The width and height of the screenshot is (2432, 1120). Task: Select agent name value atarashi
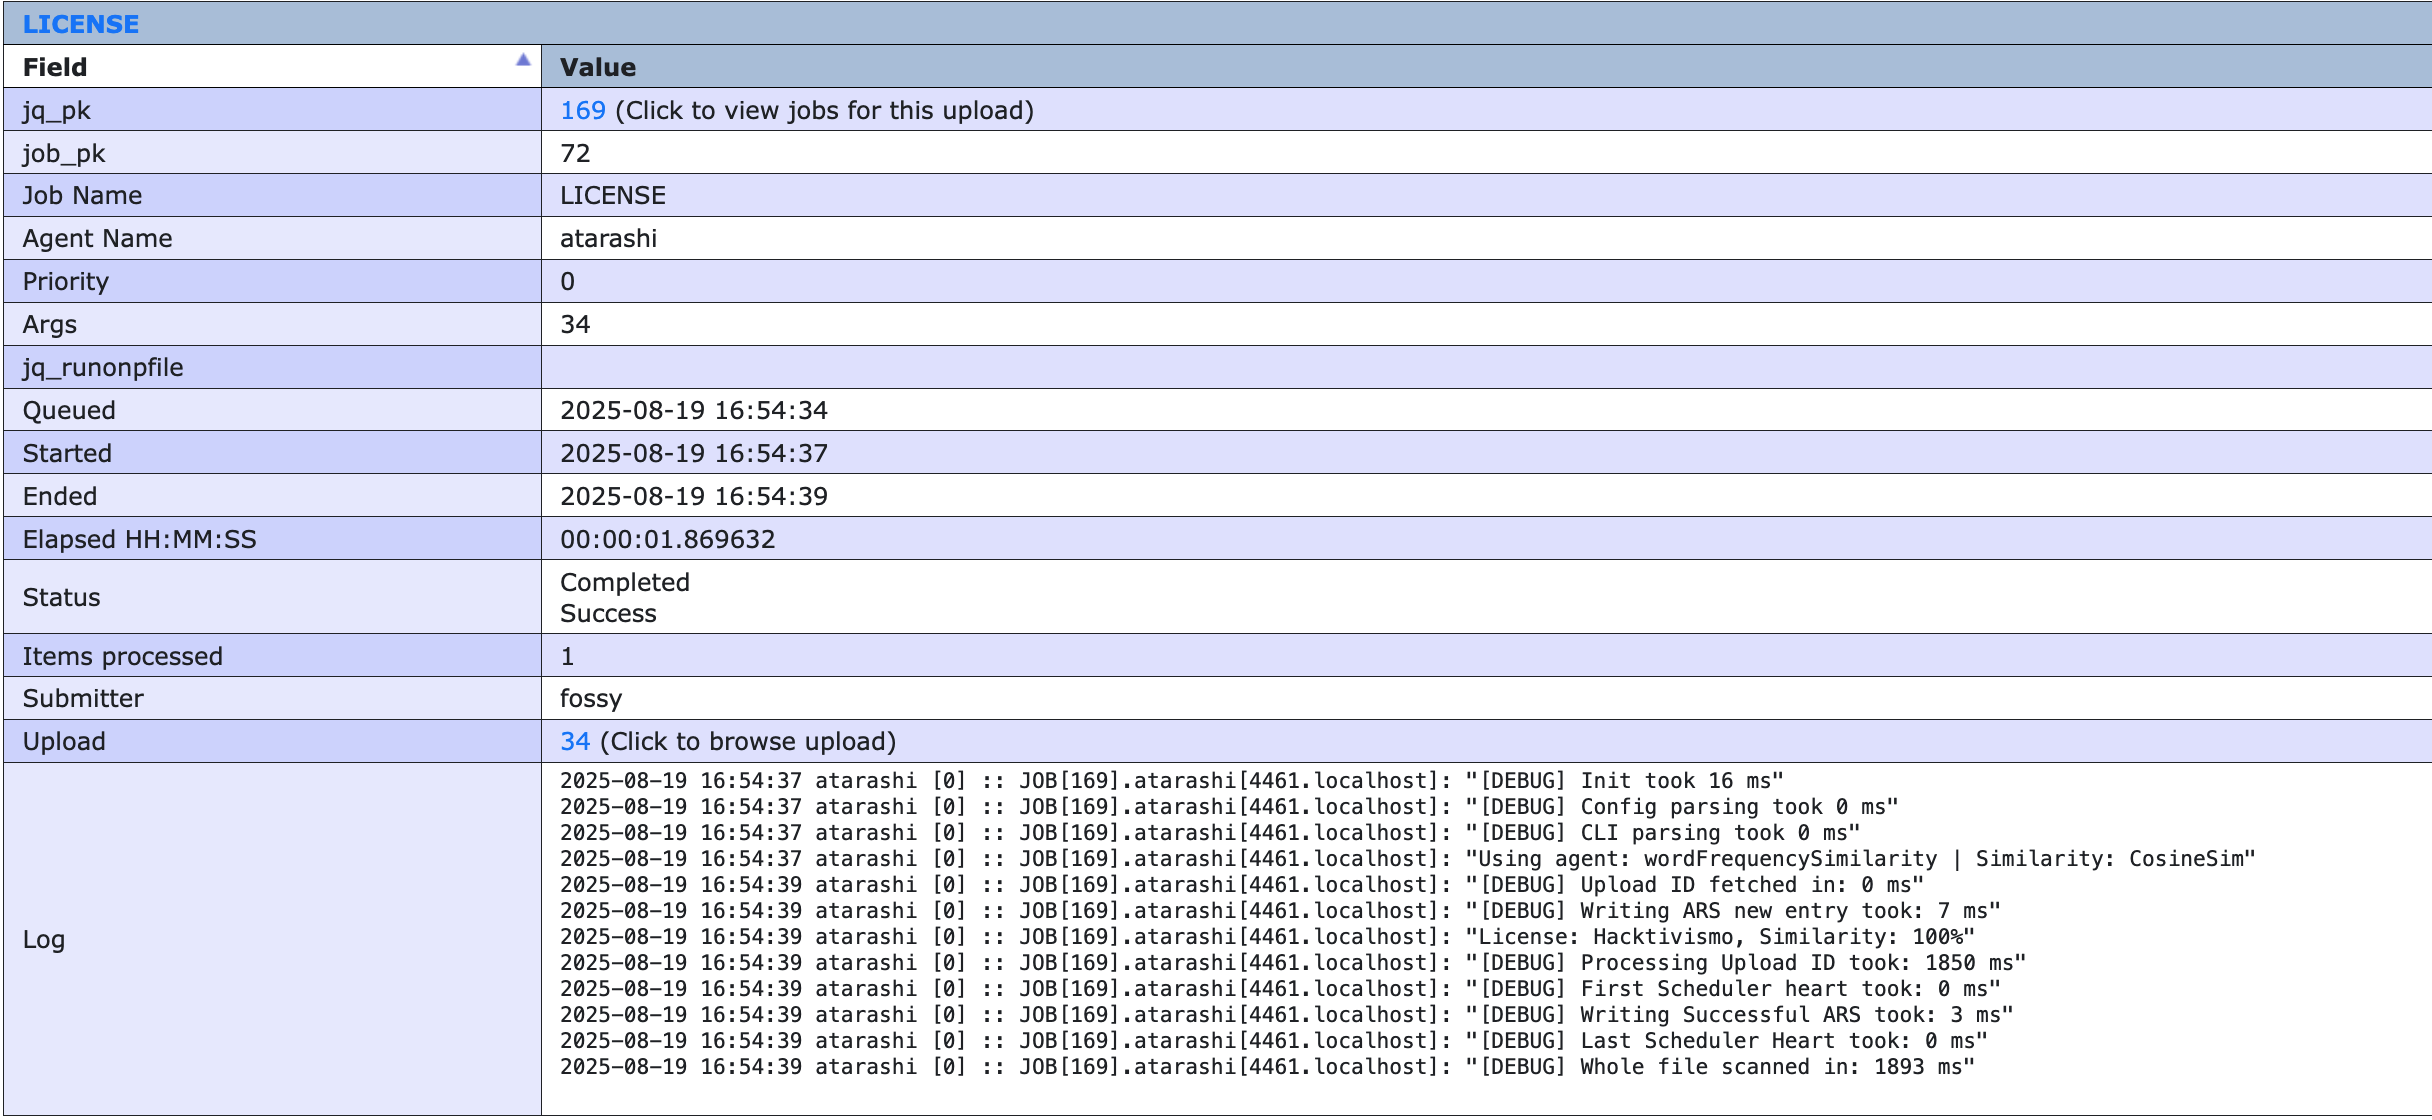608,238
